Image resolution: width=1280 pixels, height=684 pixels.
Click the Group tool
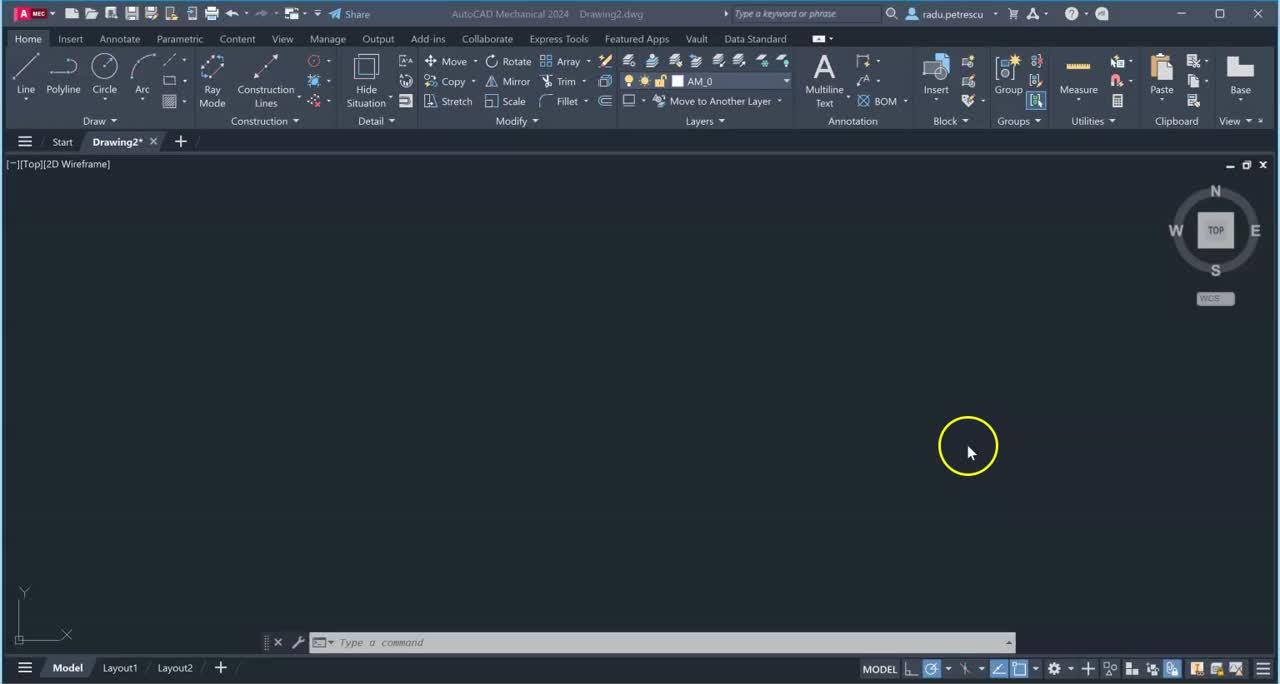click(x=1008, y=74)
